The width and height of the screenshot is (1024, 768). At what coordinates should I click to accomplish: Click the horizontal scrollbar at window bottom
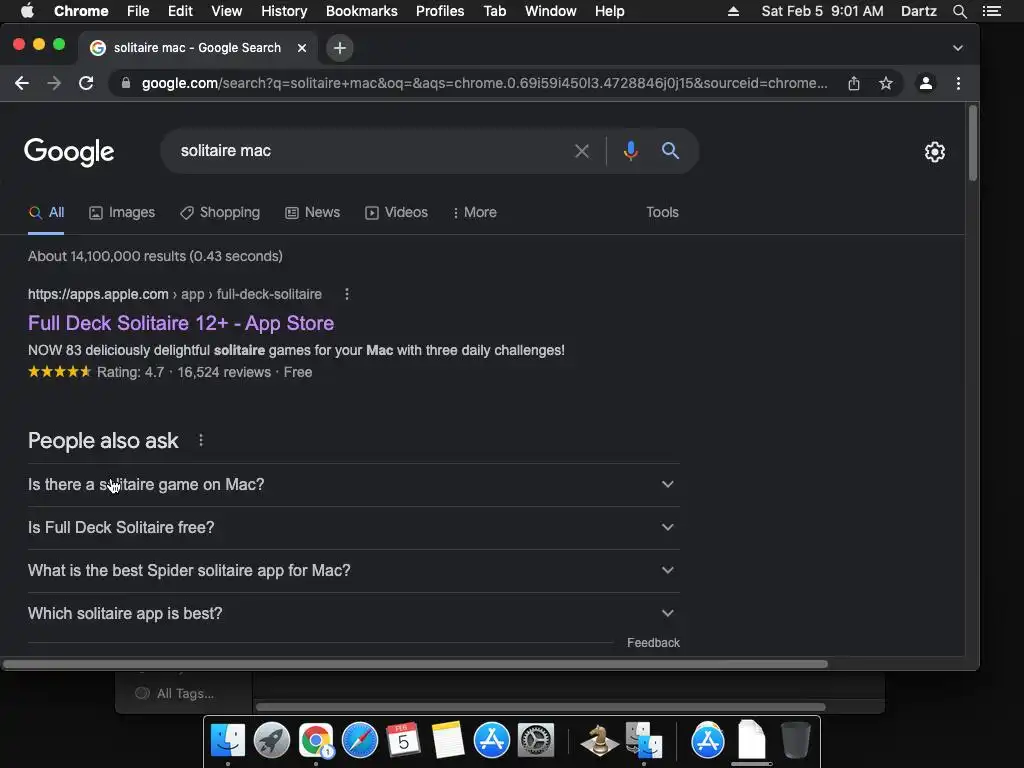click(415, 664)
